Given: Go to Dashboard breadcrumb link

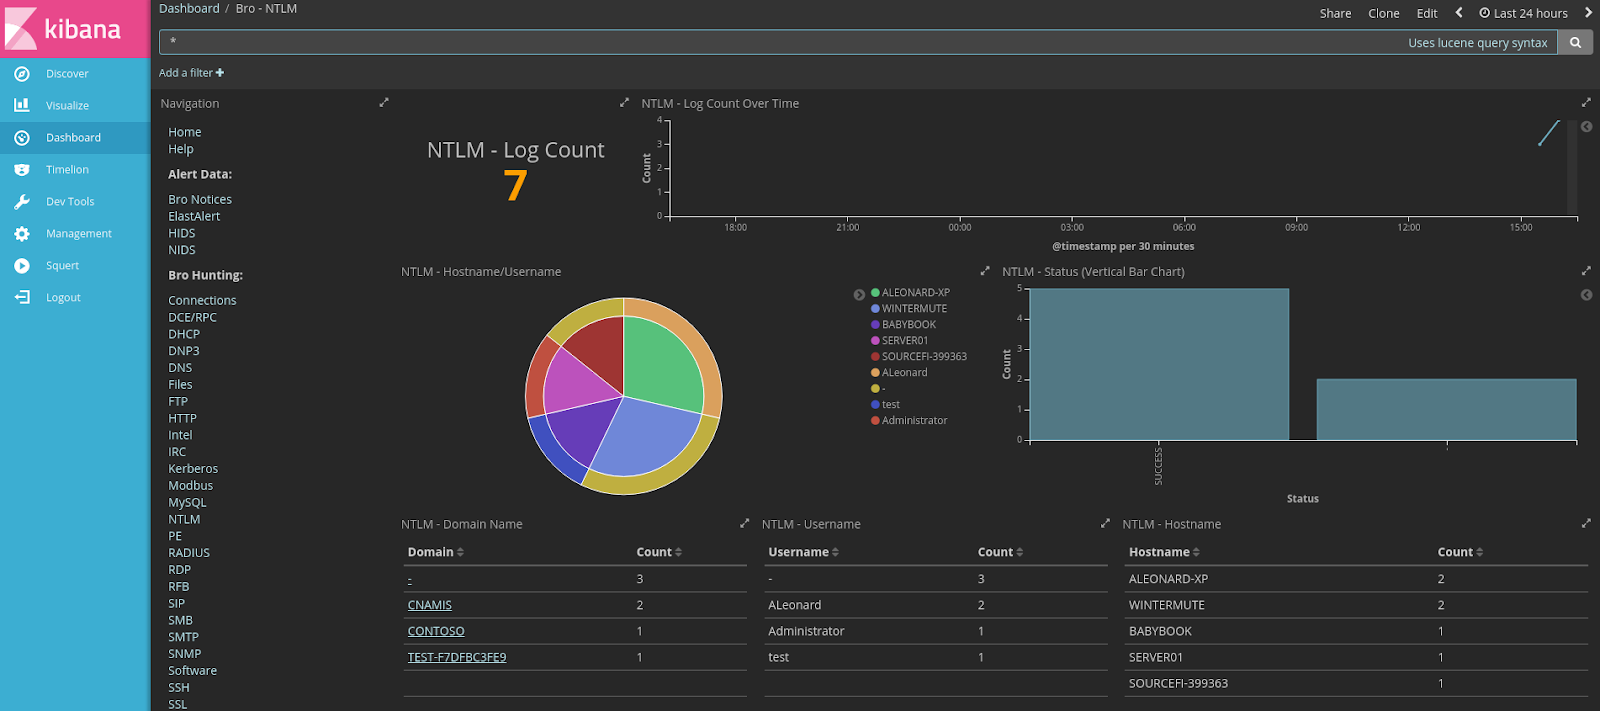Looking at the screenshot, I should click(189, 8).
